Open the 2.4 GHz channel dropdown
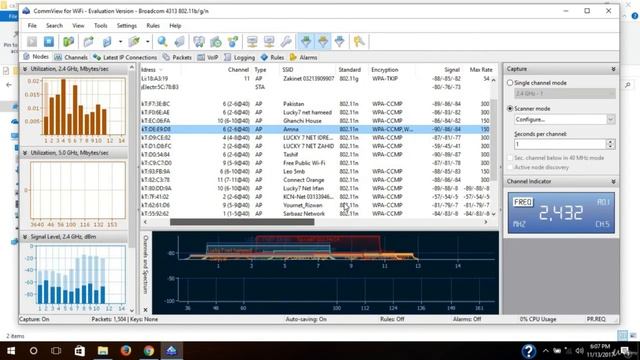Screen dimensions: 640x360 tap(564, 93)
